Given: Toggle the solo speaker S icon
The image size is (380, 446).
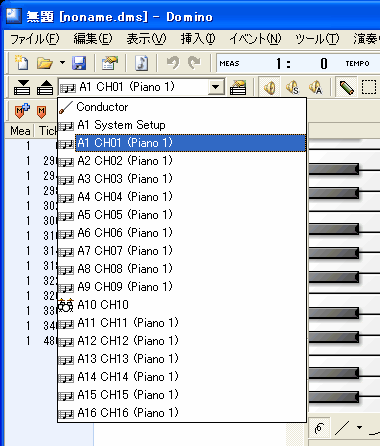Looking at the screenshot, I should click(x=292, y=88).
